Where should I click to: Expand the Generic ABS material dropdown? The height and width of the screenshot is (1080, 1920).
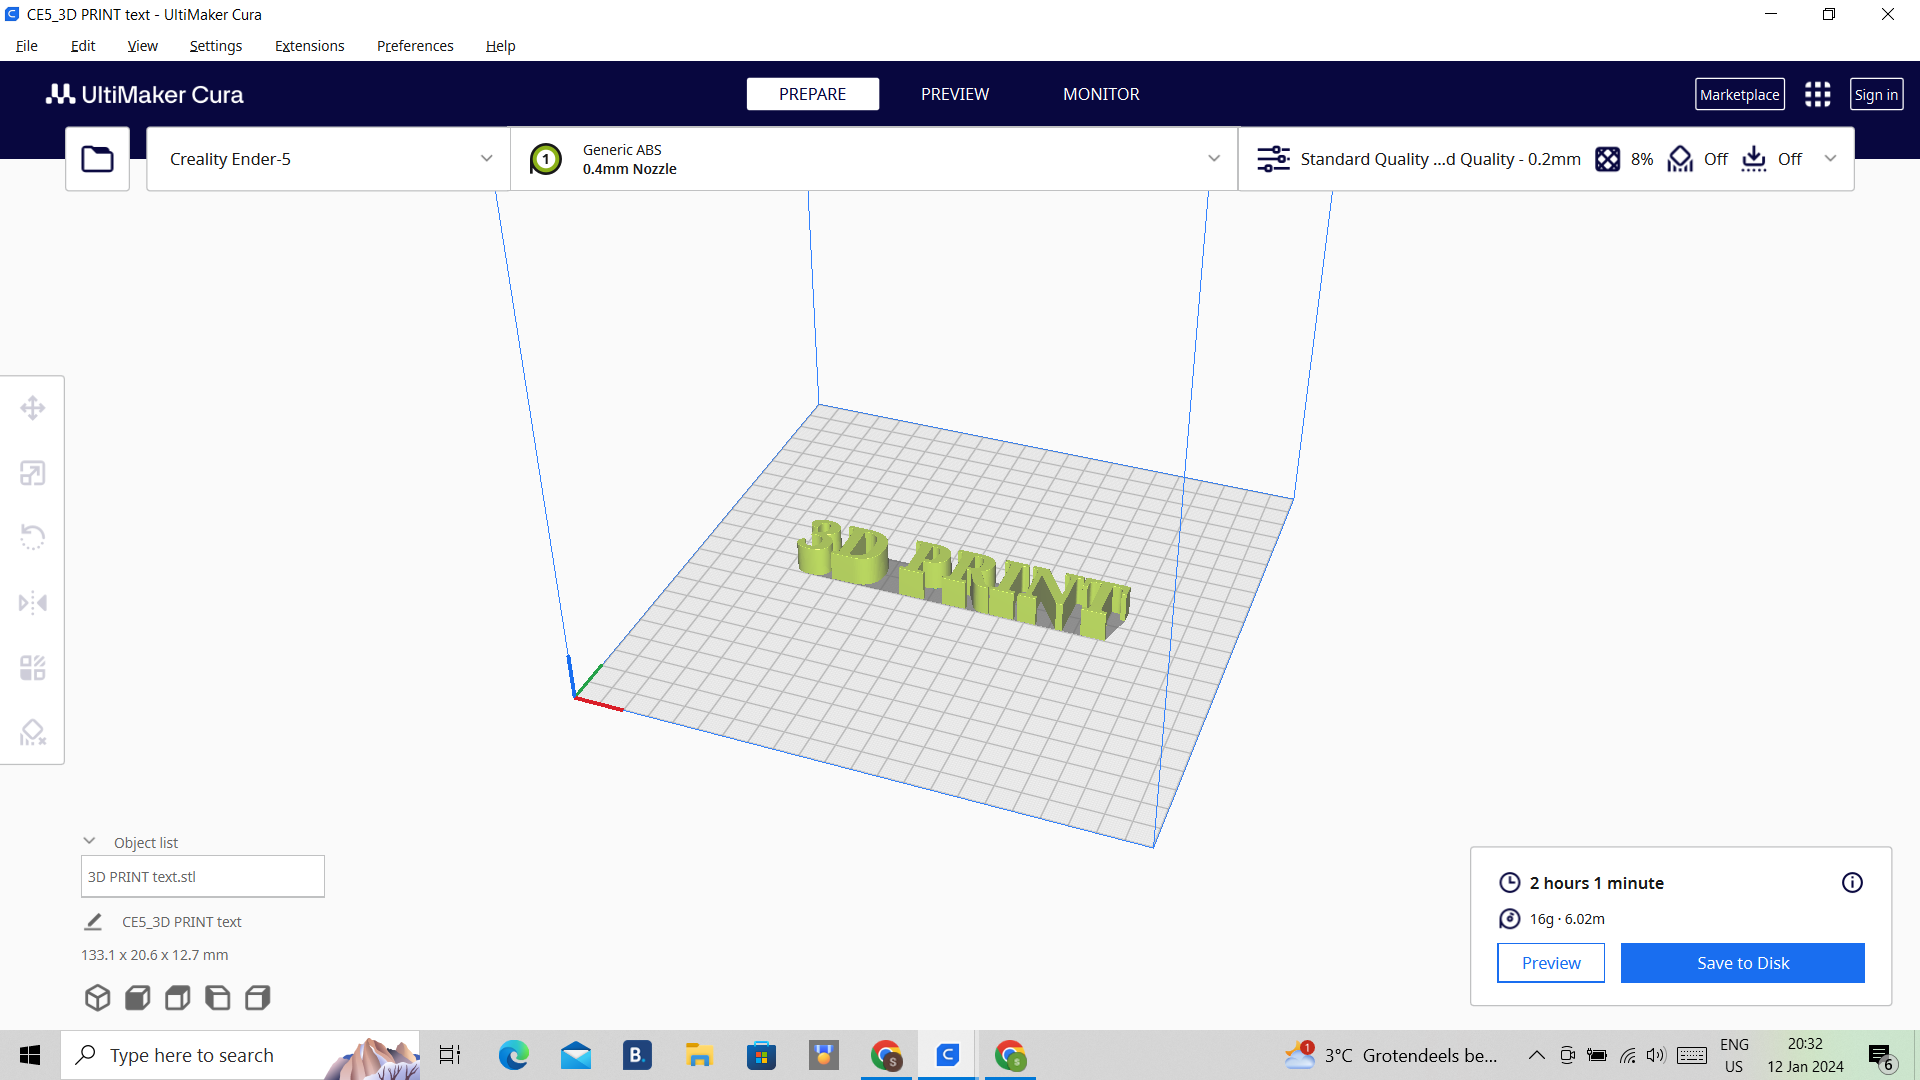1213,159
